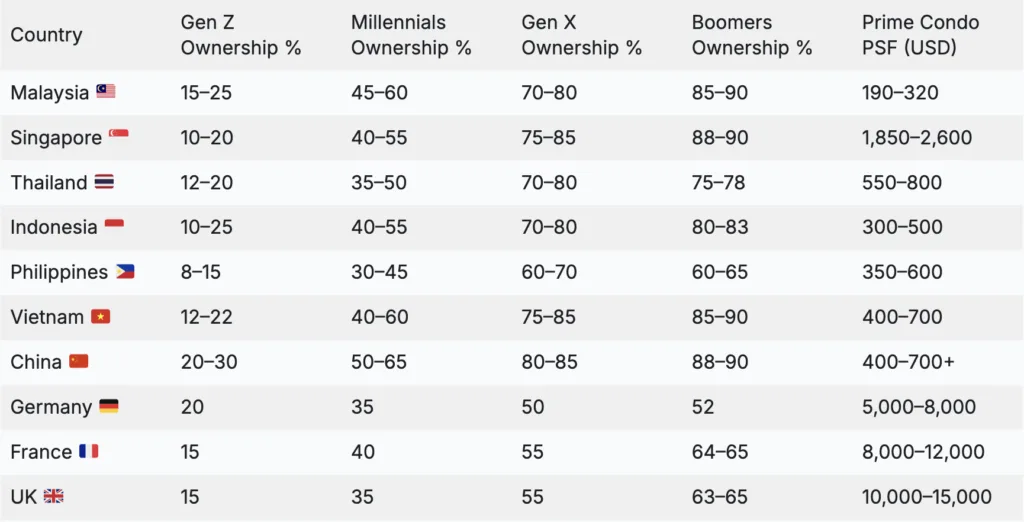Image resolution: width=1024 pixels, height=522 pixels.
Task: Click the France flag icon
Action: click(89, 451)
